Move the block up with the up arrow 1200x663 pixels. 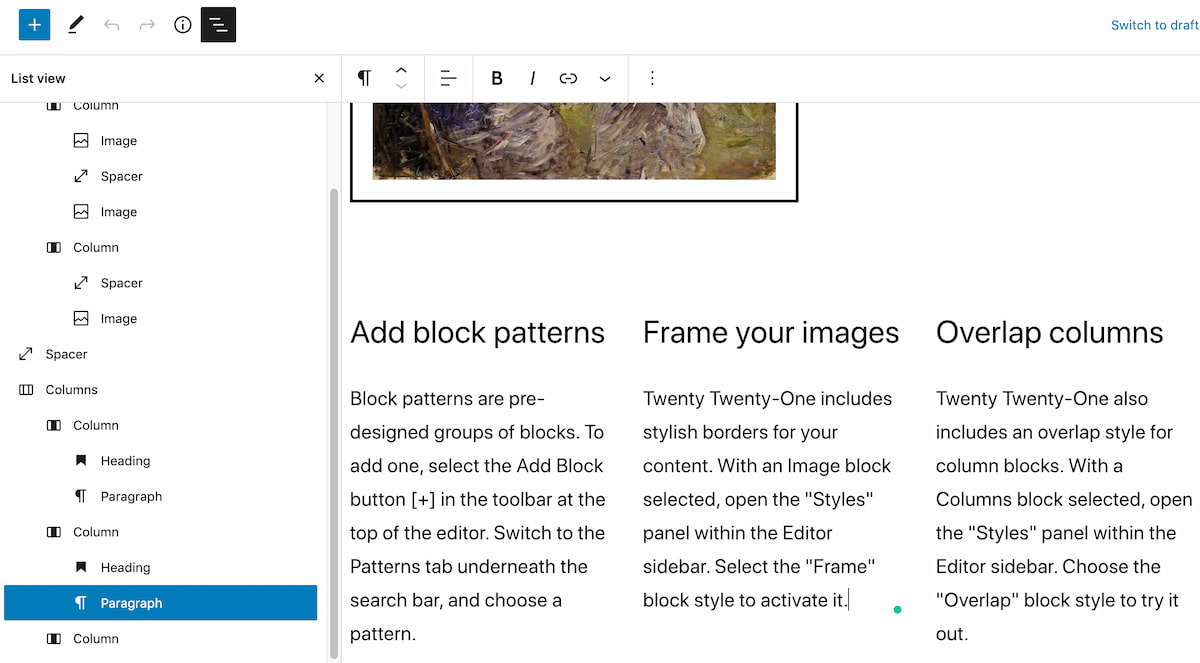coord(401,70)
